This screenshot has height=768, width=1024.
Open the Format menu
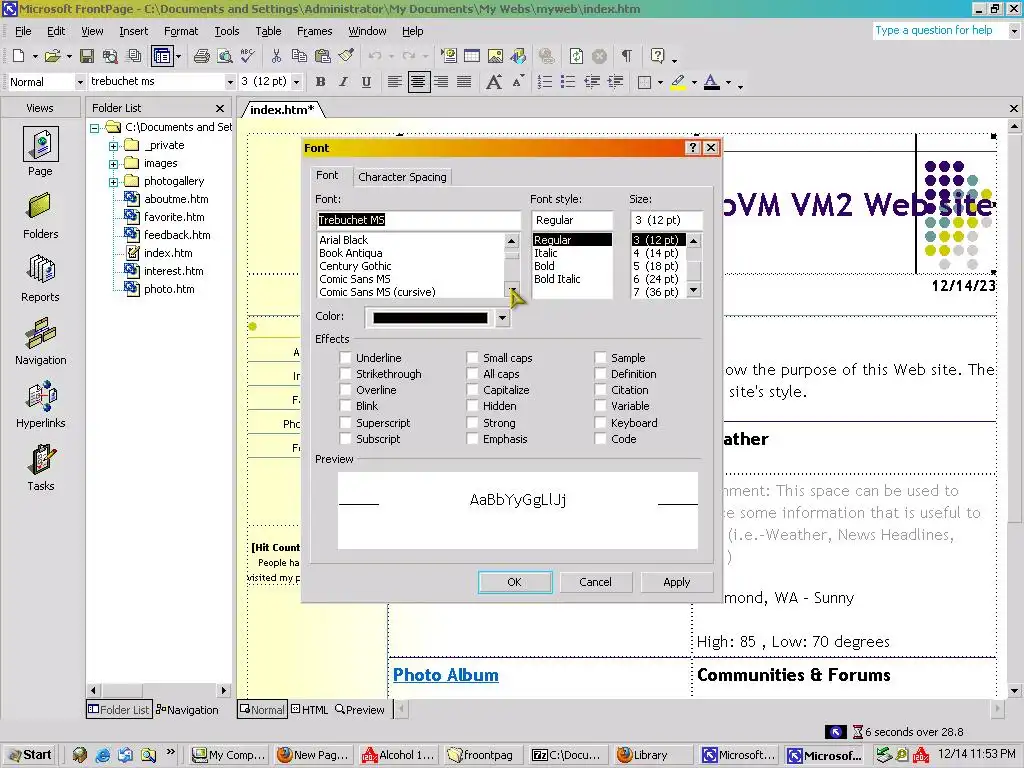coord(181,31)
